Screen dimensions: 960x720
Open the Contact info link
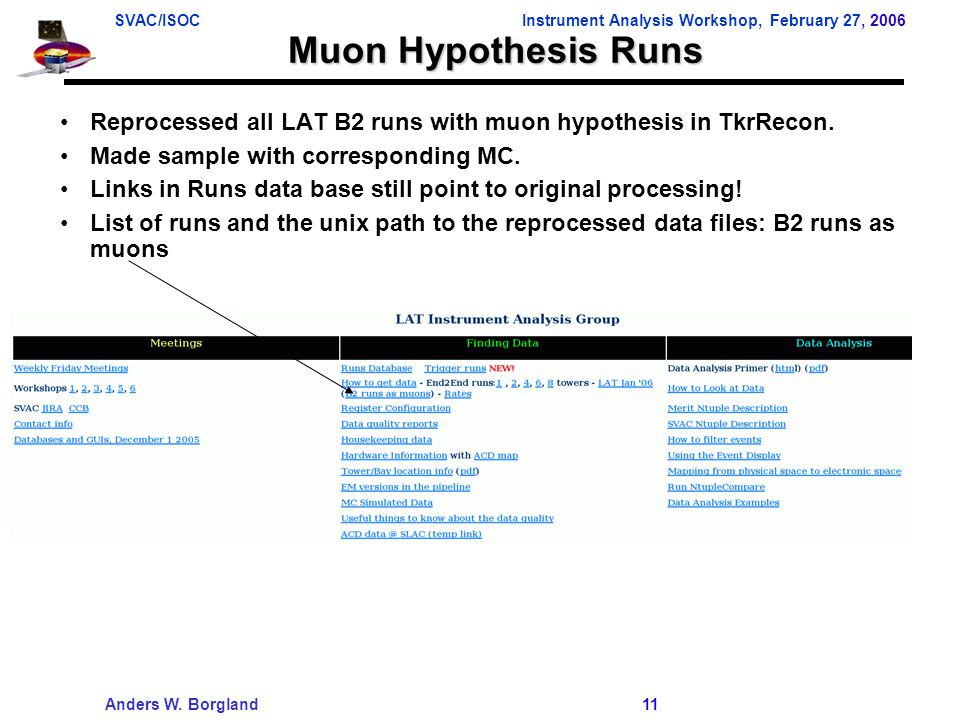click(x=43, y=424)
